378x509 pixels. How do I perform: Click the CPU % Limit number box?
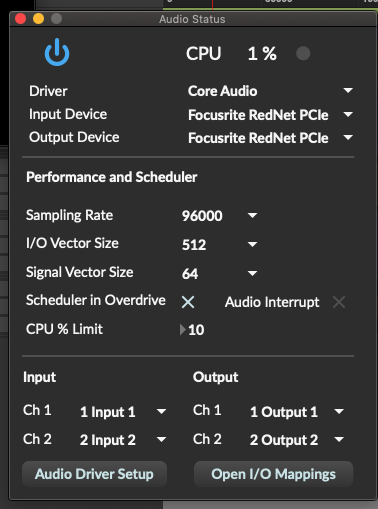[x=196, y=330]
